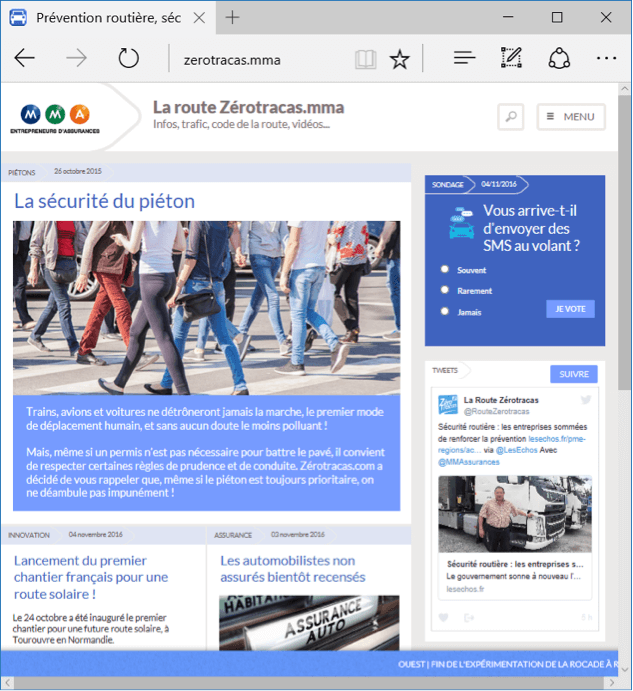Click the SMS car poll icon
This screenshot has height=691, width=633.
click(462, 223)
